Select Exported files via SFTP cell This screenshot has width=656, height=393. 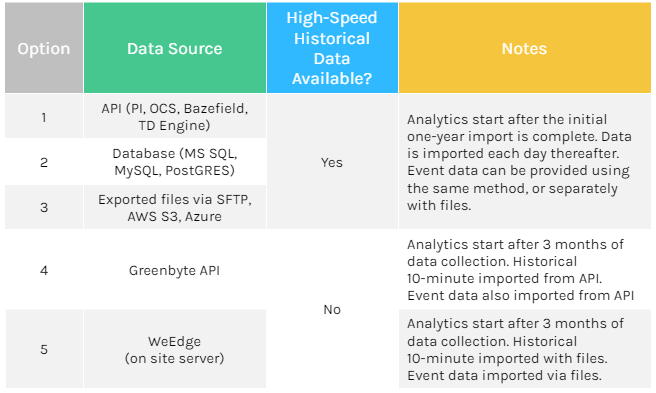tap(175, 207)
